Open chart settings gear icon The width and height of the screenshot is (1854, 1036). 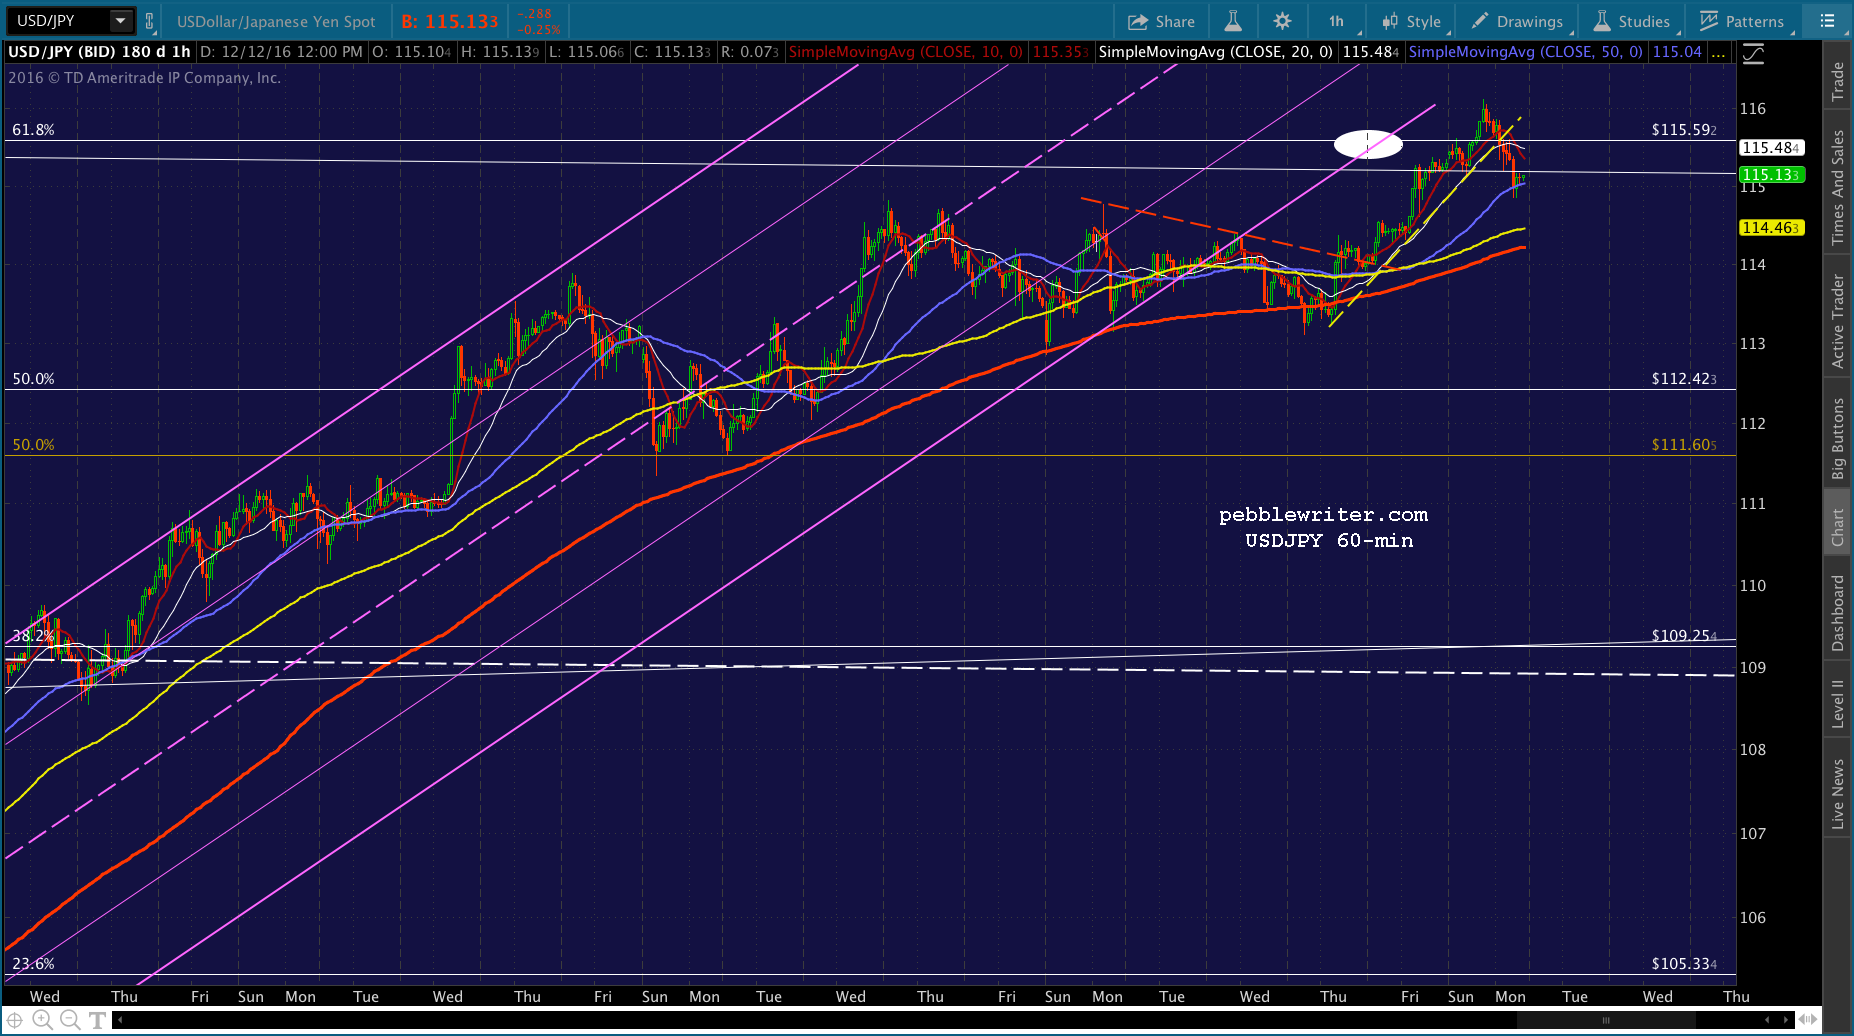click(1282, 21)
